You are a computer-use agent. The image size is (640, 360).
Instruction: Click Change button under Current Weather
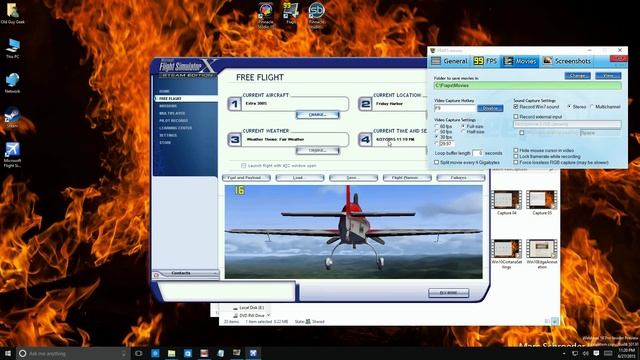318,151
